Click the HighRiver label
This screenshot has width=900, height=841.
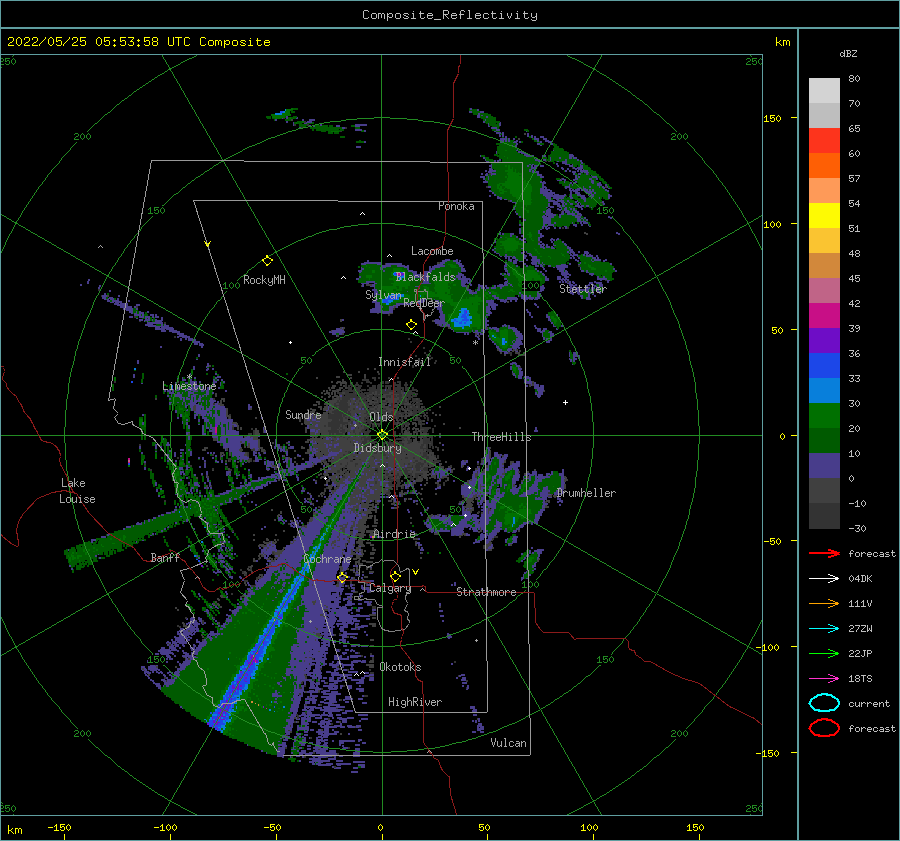tap(415, 702)
